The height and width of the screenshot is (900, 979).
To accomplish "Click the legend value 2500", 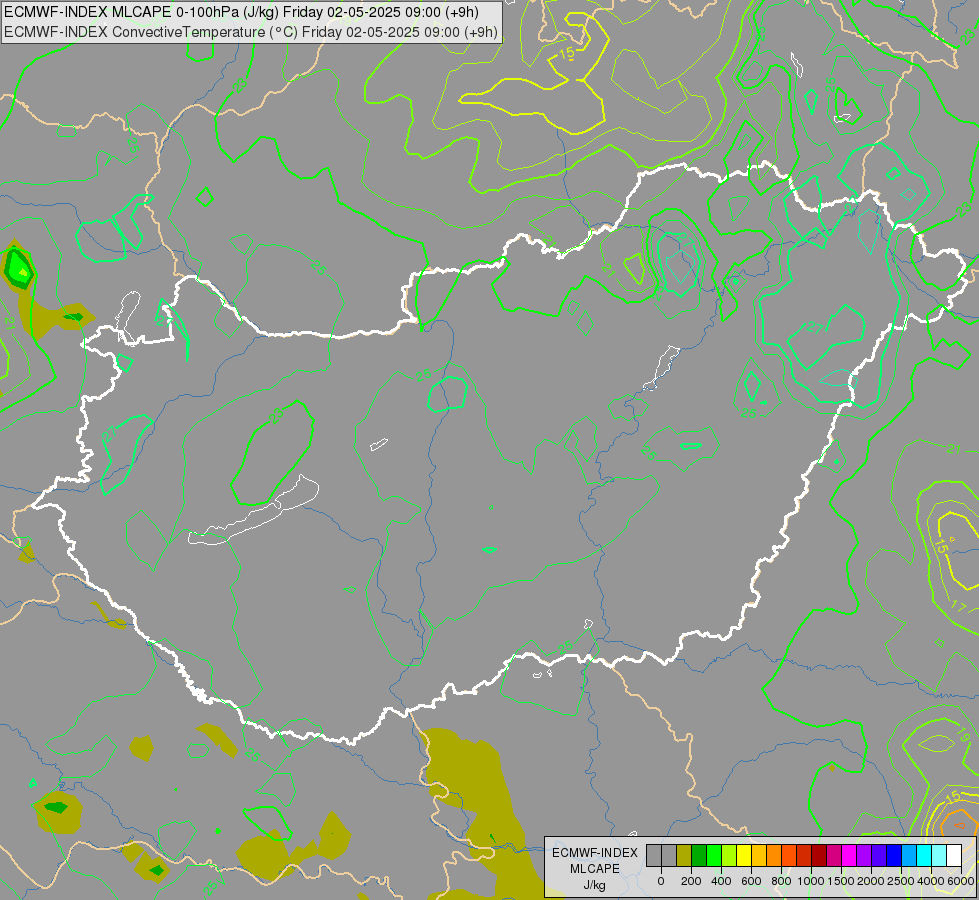I will (902, 881).
